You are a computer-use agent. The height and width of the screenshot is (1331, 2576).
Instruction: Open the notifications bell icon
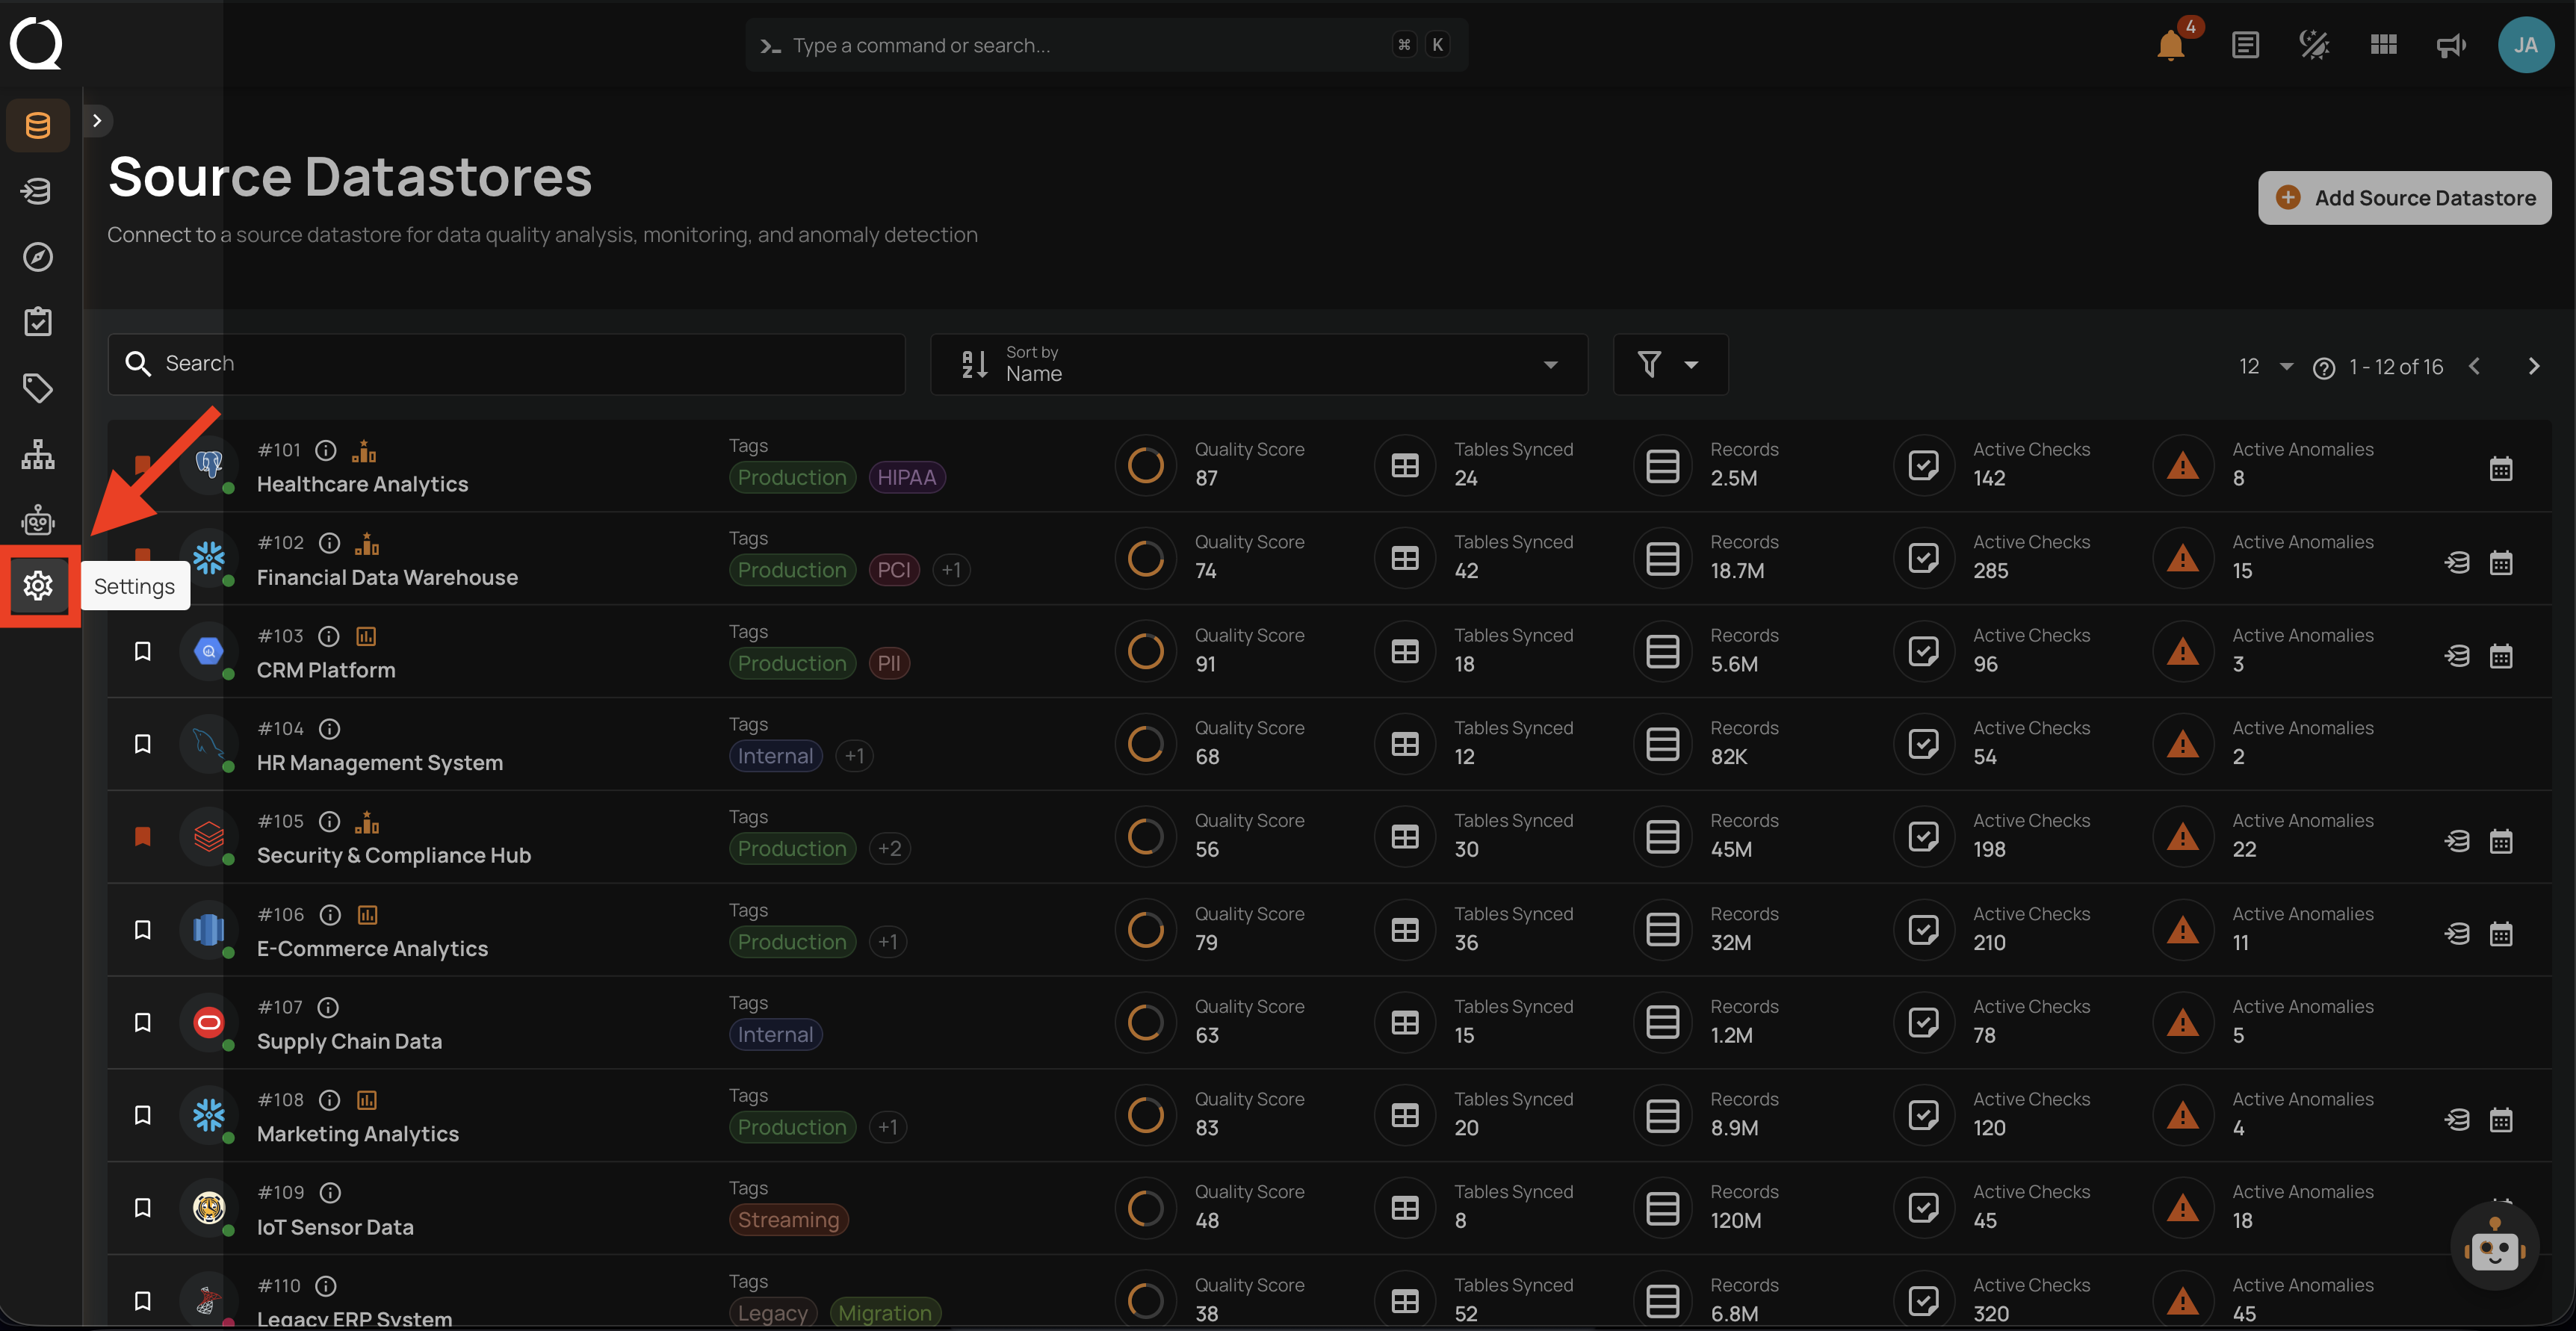point(2170,45)
